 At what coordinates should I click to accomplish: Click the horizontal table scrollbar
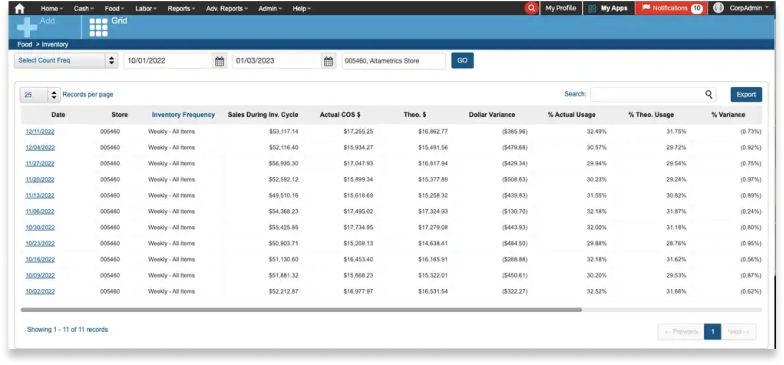302,310
